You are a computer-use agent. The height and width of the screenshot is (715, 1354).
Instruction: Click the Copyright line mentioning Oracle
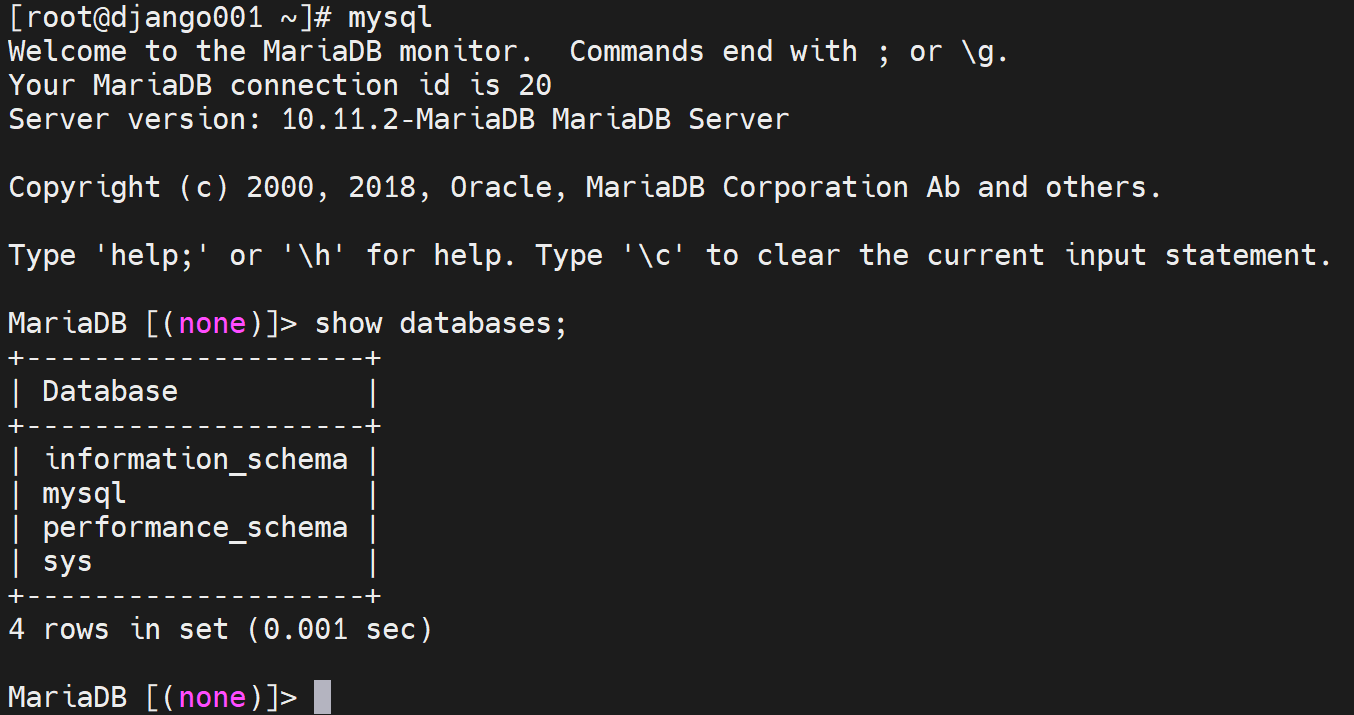pos(585,188)
